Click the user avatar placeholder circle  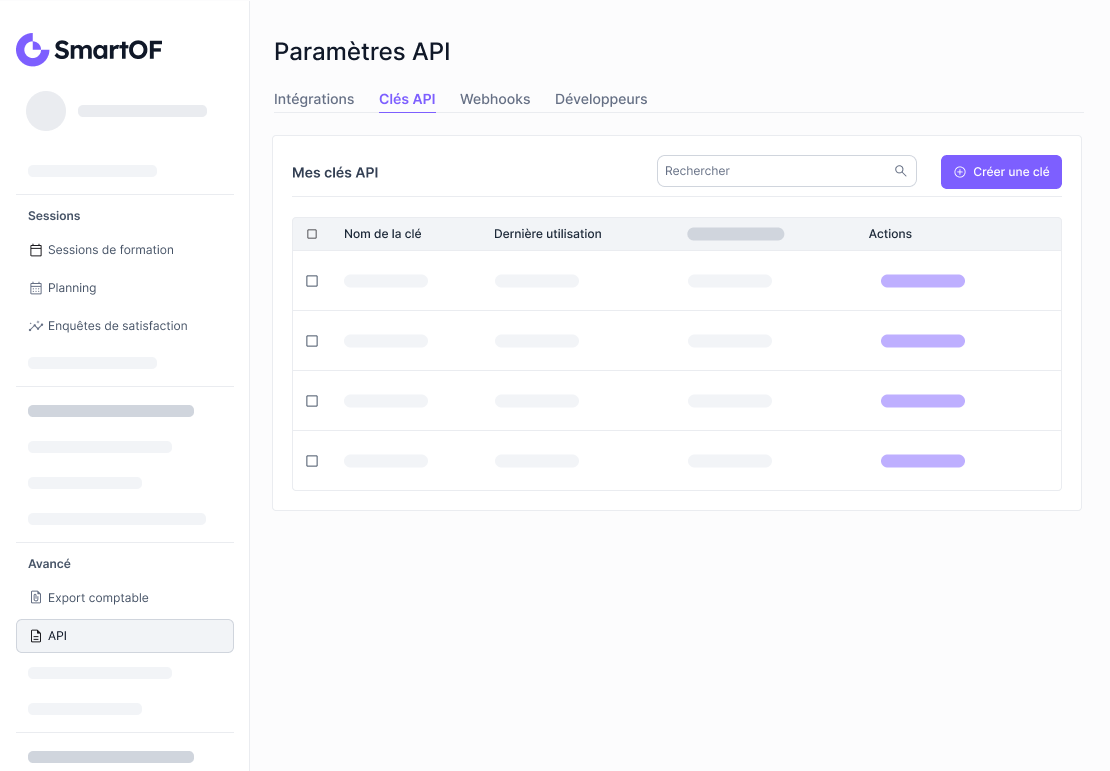click(46, 110)
